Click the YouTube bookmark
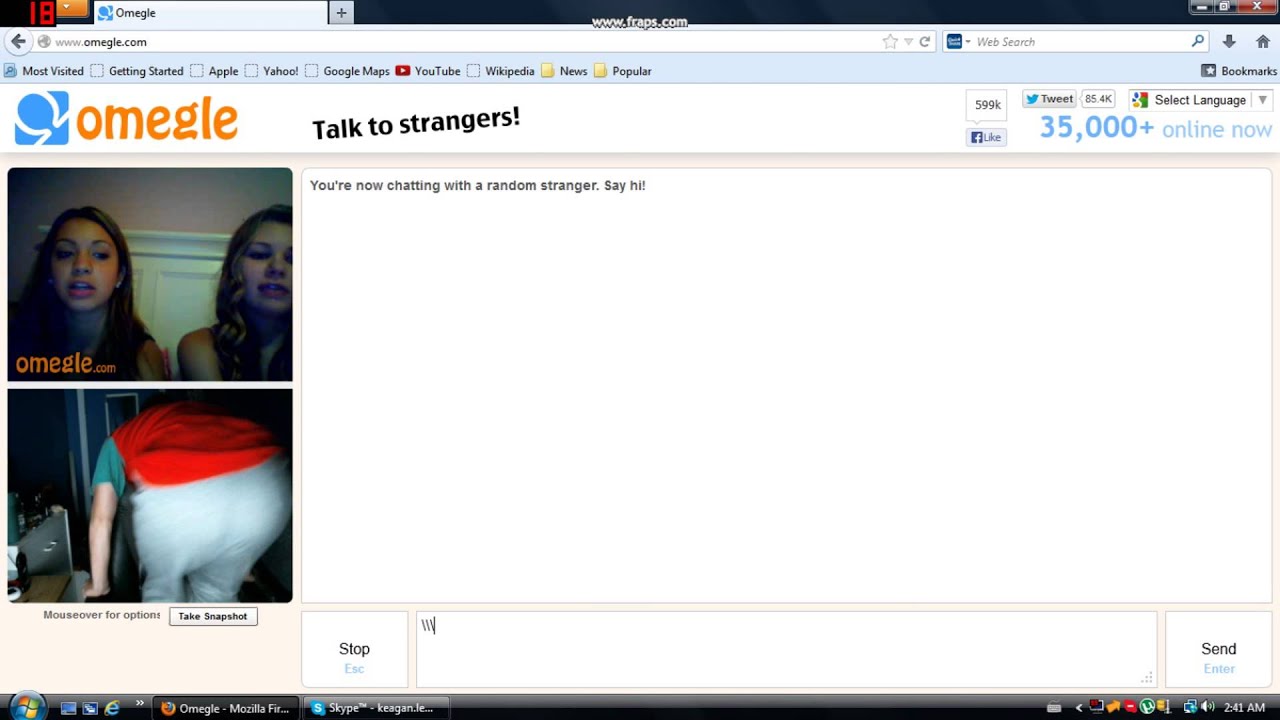Image resolution: width=1280 pixels, height=720 pixels. tap(428, 71)
